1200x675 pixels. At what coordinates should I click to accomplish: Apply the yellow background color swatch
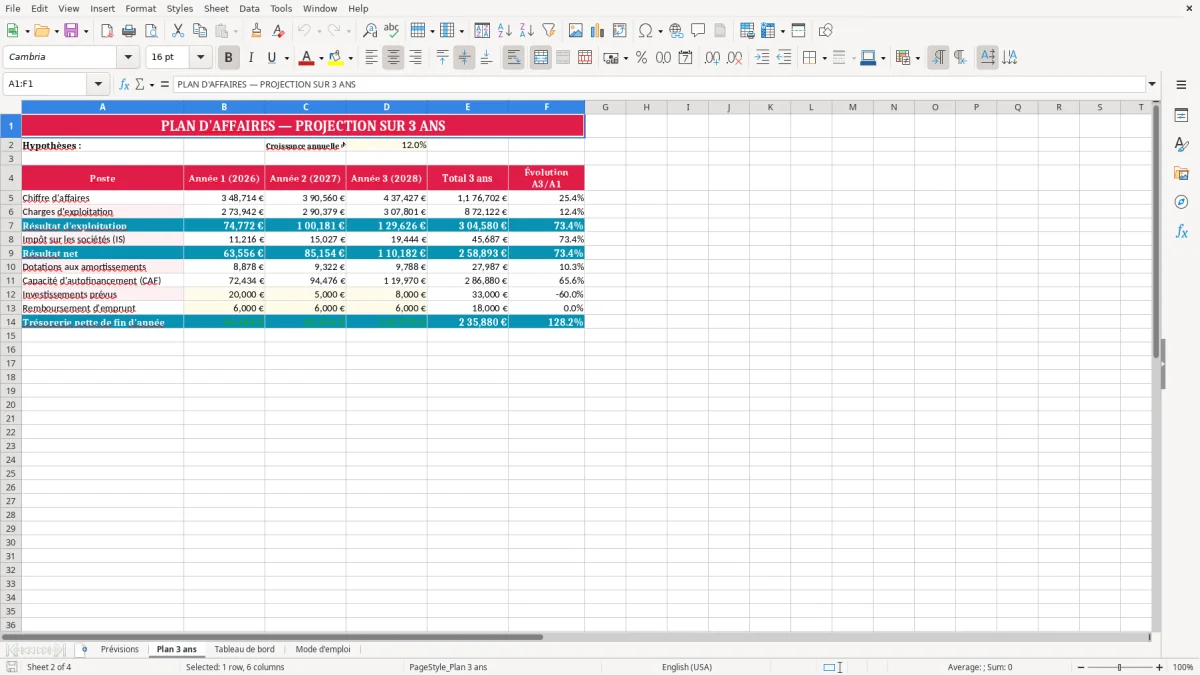click(x=336, y=58)
